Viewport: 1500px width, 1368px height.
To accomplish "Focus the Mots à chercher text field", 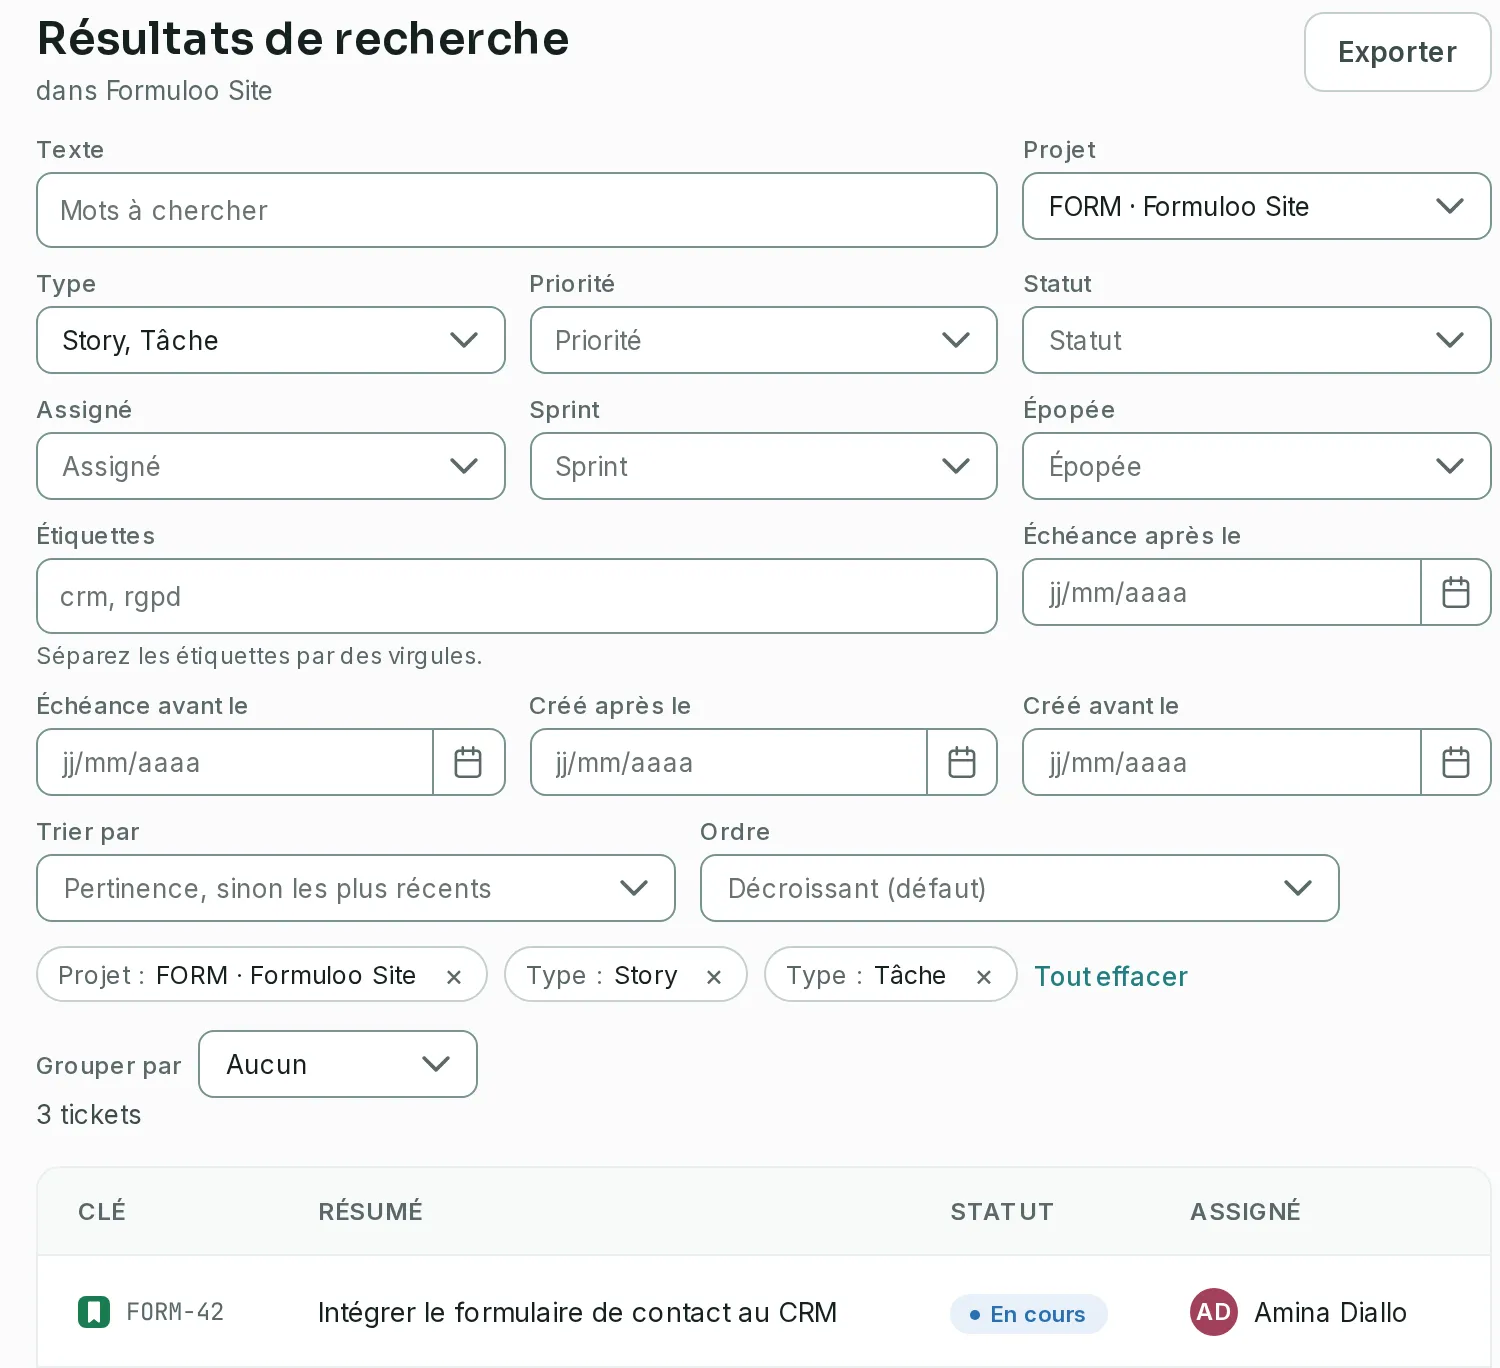I will [517, 210].
